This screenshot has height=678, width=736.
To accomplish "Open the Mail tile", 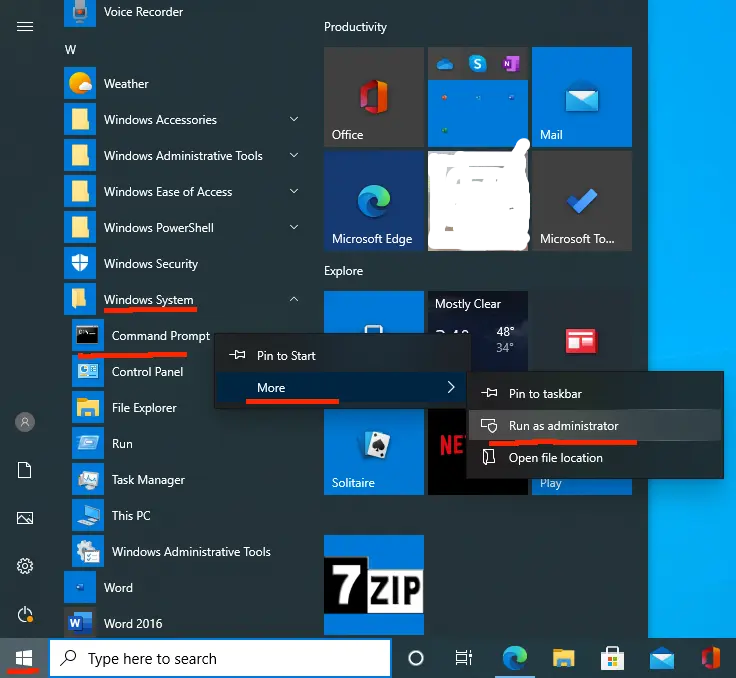I will 582,97.
